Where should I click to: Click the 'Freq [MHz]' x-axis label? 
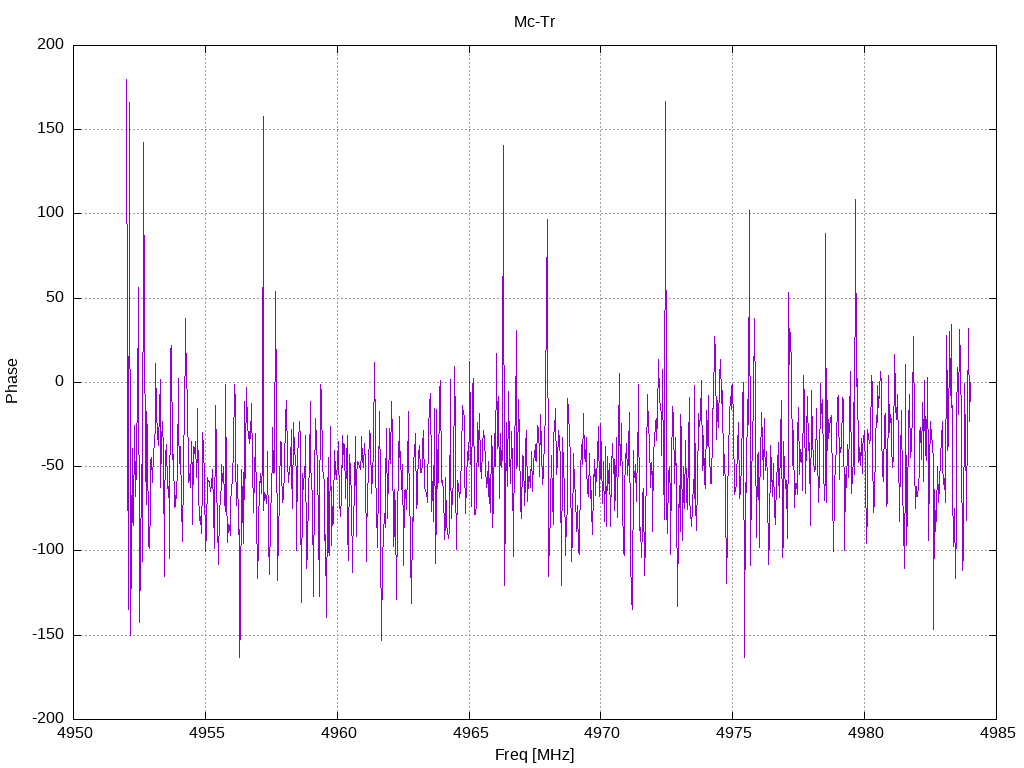point(534,754)
